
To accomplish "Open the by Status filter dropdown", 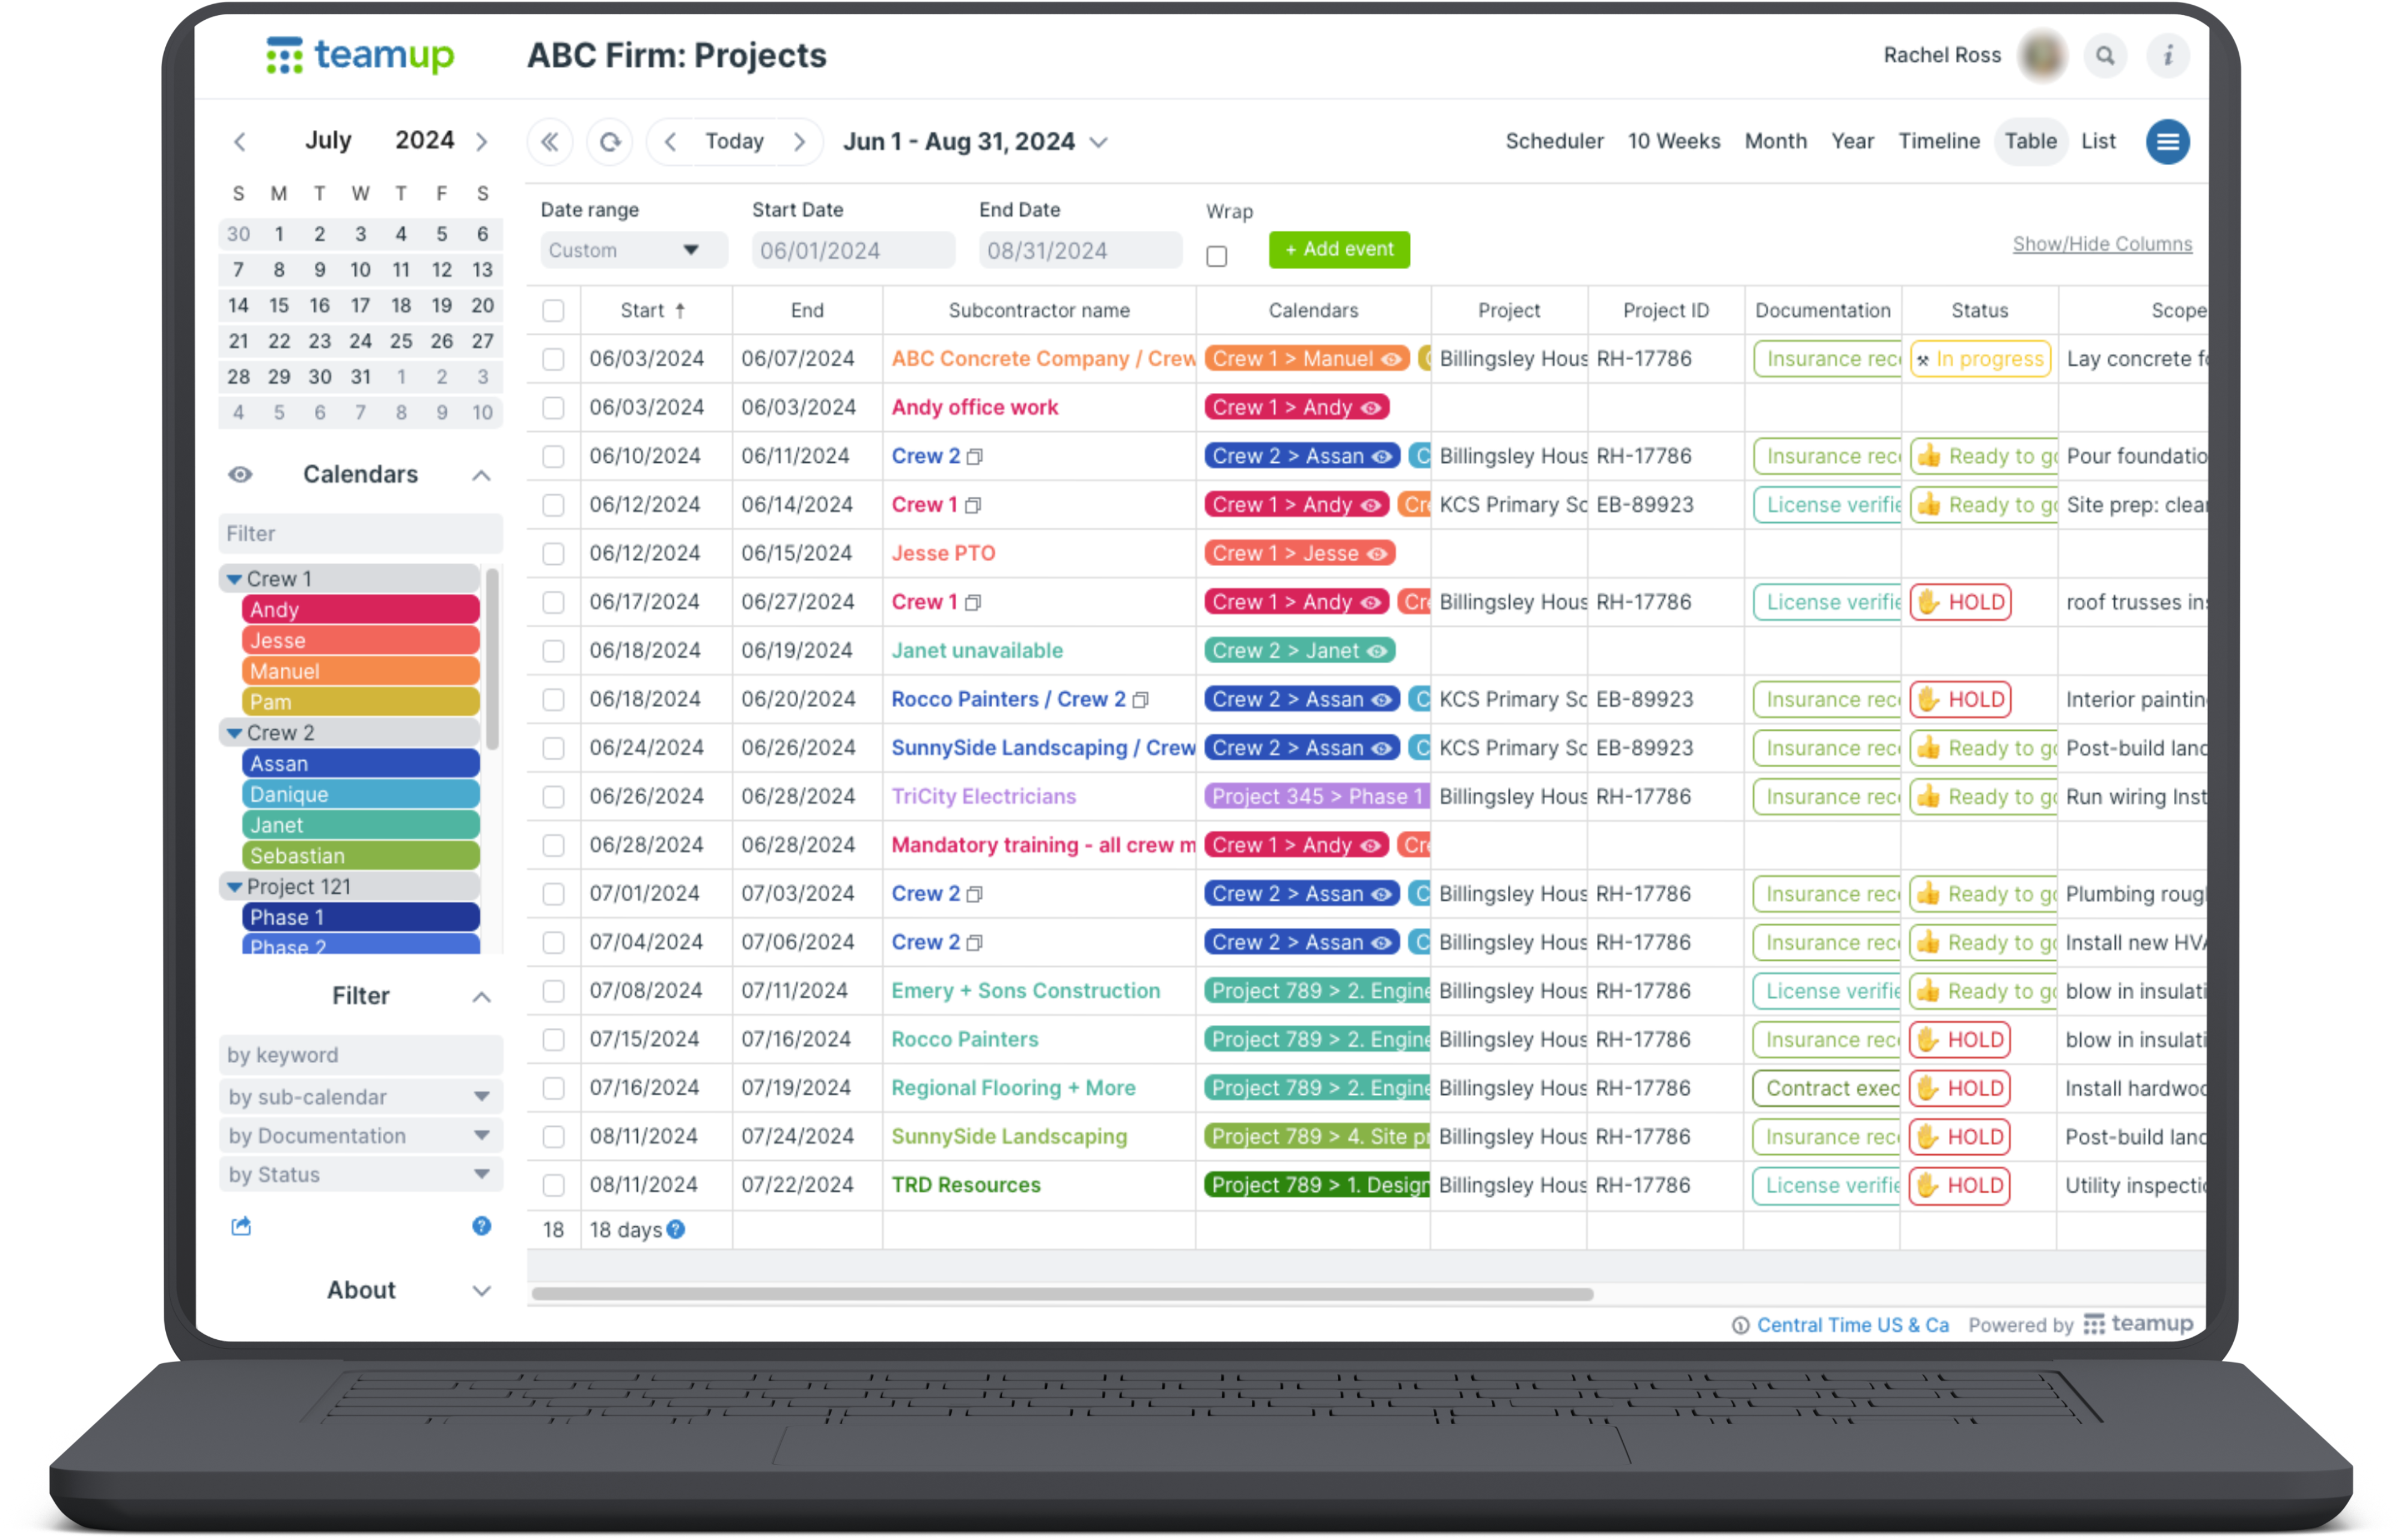I will pos(360,1175).
